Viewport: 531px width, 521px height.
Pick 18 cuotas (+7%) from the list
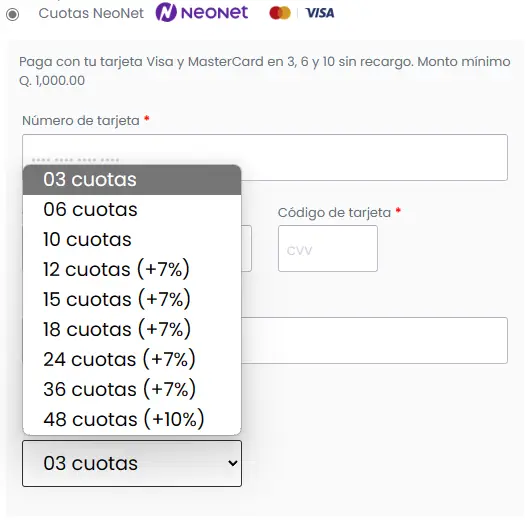coord(132,329)
